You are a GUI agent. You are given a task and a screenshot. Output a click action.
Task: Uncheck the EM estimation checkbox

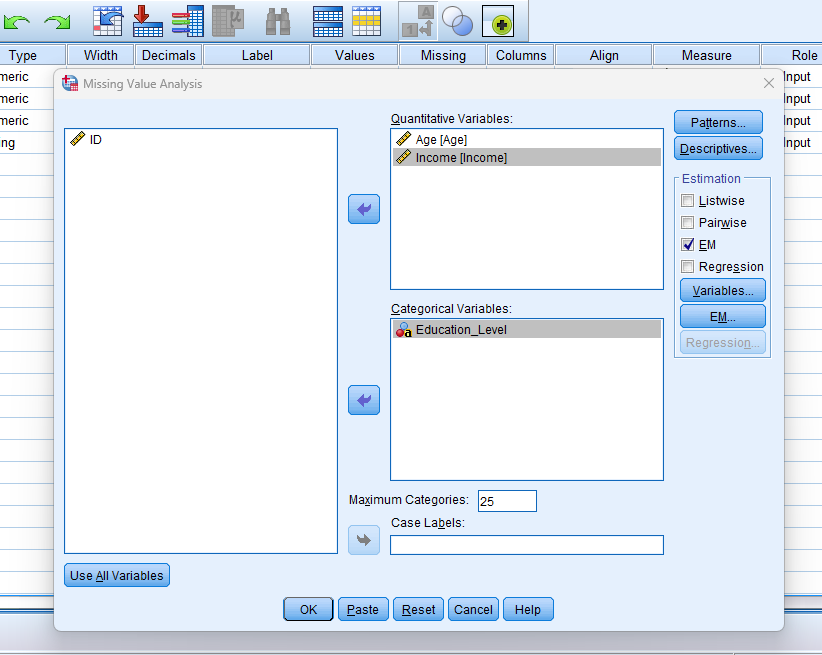(687, 244)
